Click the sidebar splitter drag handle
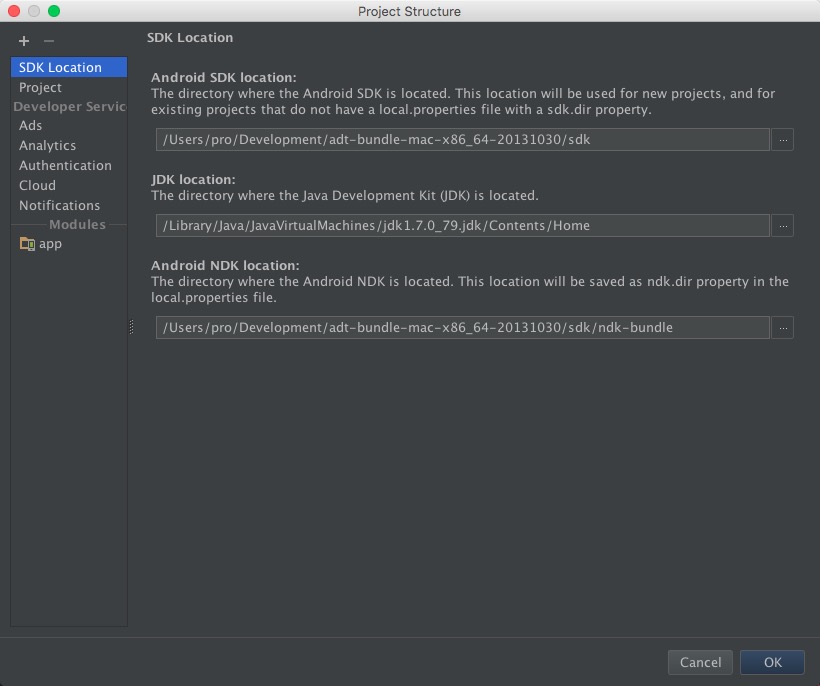This screenshot has height=686, width=820. (131, 327)
